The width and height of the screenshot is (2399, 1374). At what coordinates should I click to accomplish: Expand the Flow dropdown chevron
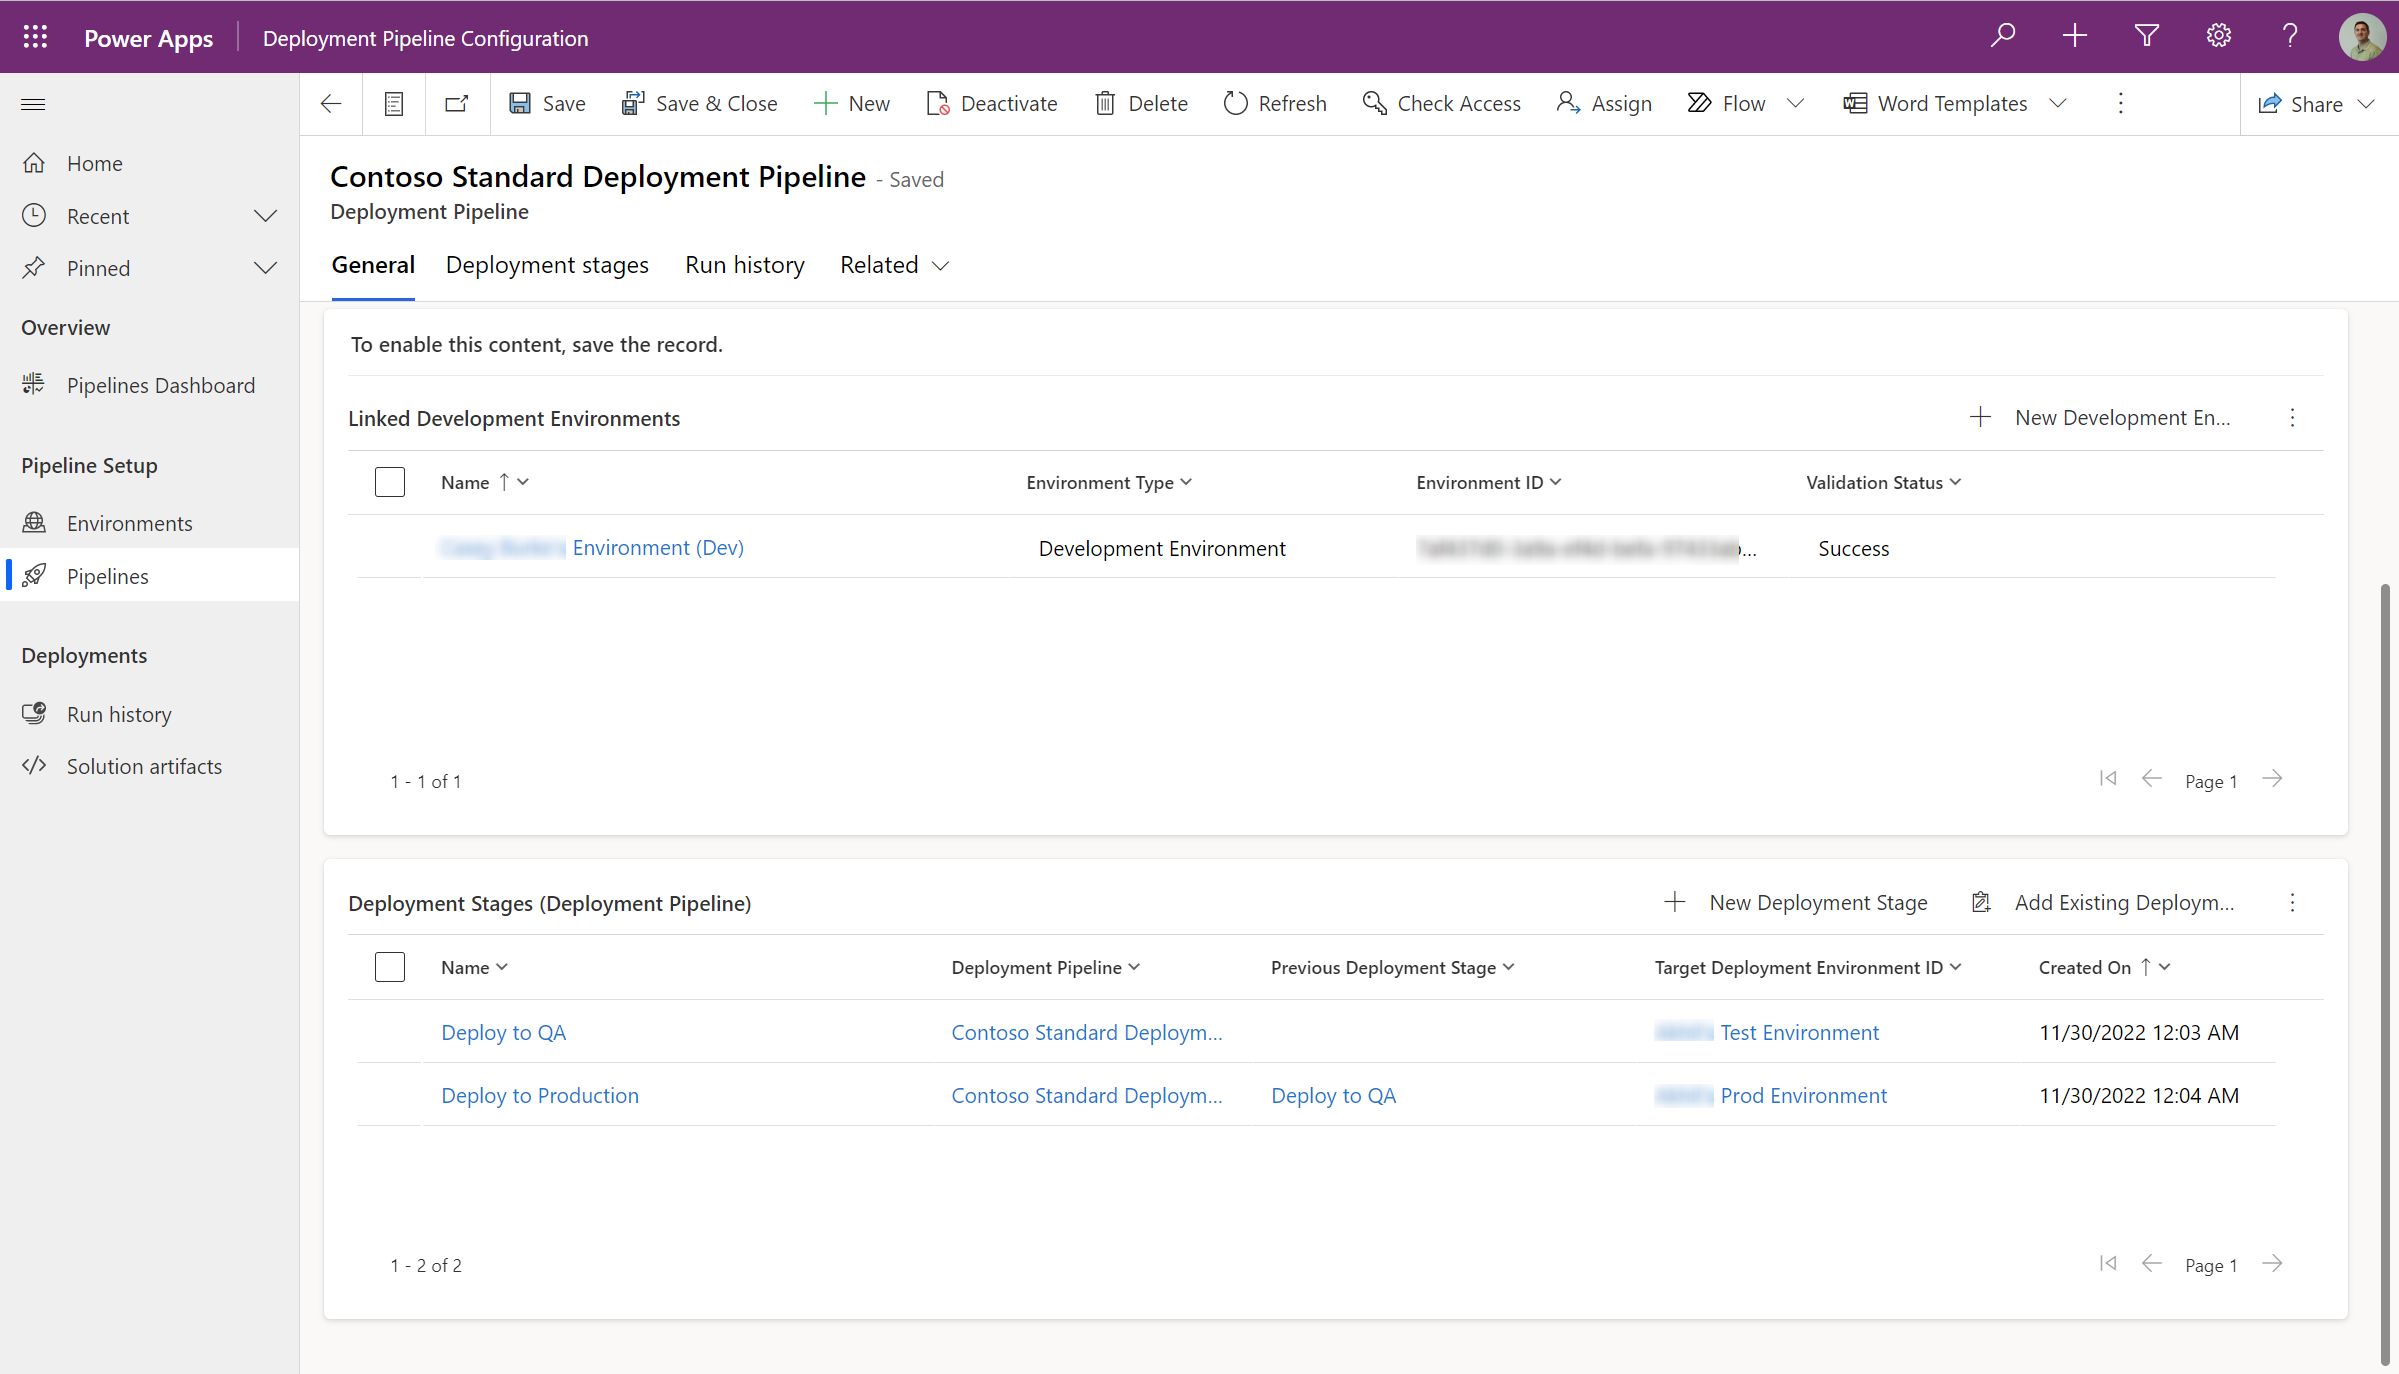[1795, 103]
